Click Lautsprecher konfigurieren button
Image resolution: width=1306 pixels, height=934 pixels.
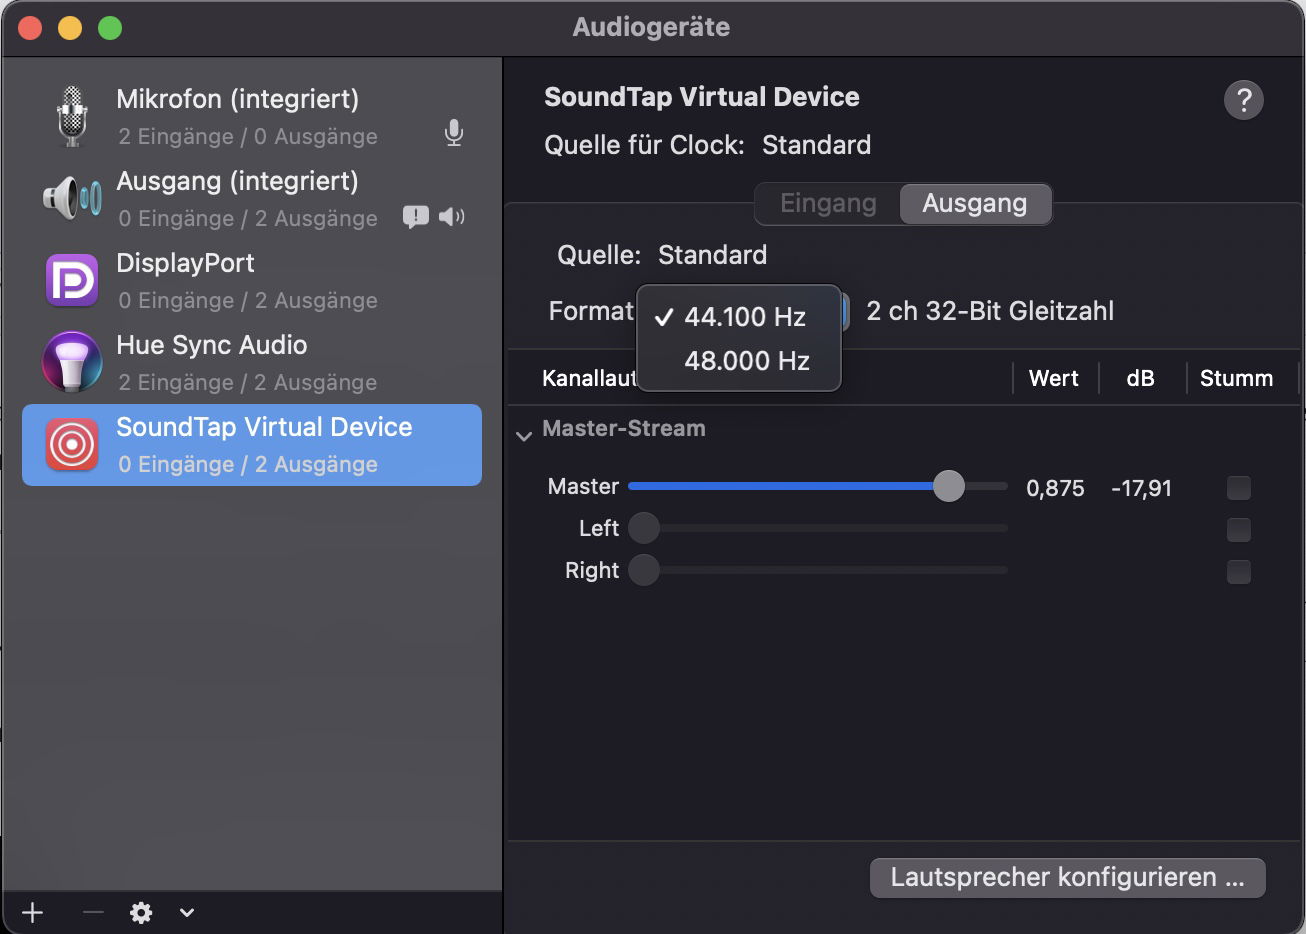point(1068,878)
